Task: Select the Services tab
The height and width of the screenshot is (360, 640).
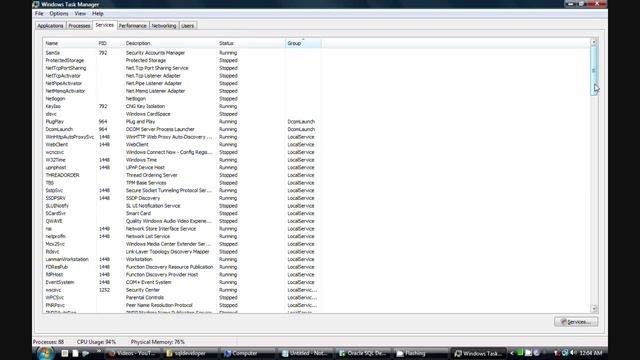Action: (x=104, y=25)
